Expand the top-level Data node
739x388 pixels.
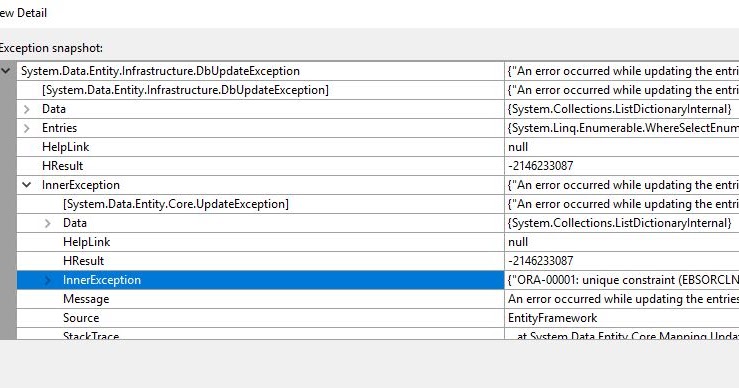[27, 109]
